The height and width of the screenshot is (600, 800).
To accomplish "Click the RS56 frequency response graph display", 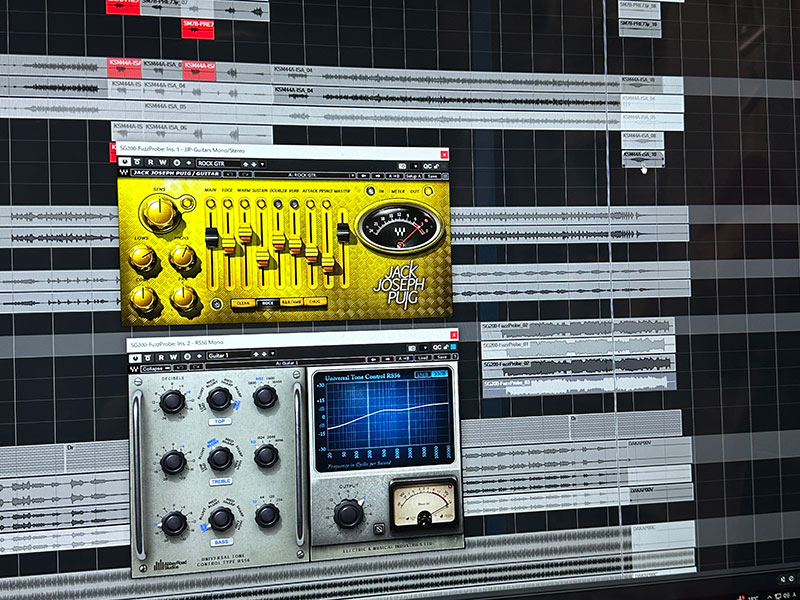I will (389, 418).
